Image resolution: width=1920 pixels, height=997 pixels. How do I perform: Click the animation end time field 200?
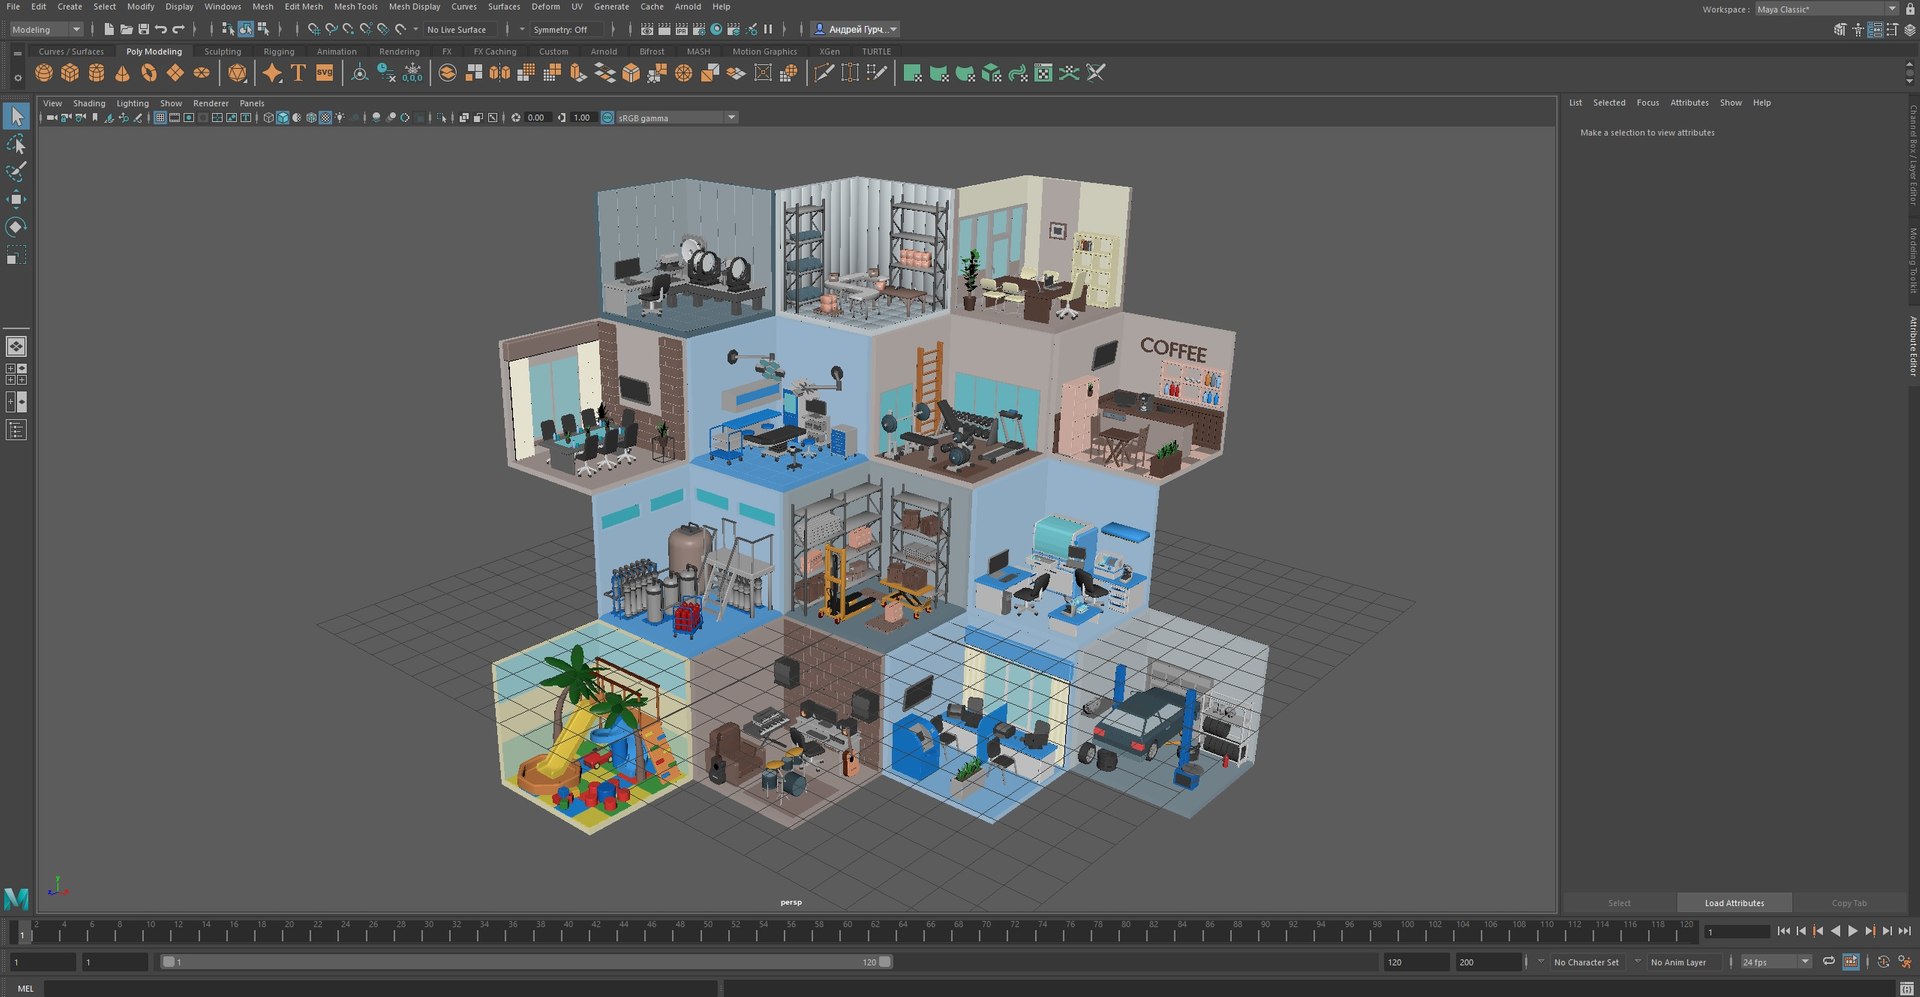point(1488,962)
